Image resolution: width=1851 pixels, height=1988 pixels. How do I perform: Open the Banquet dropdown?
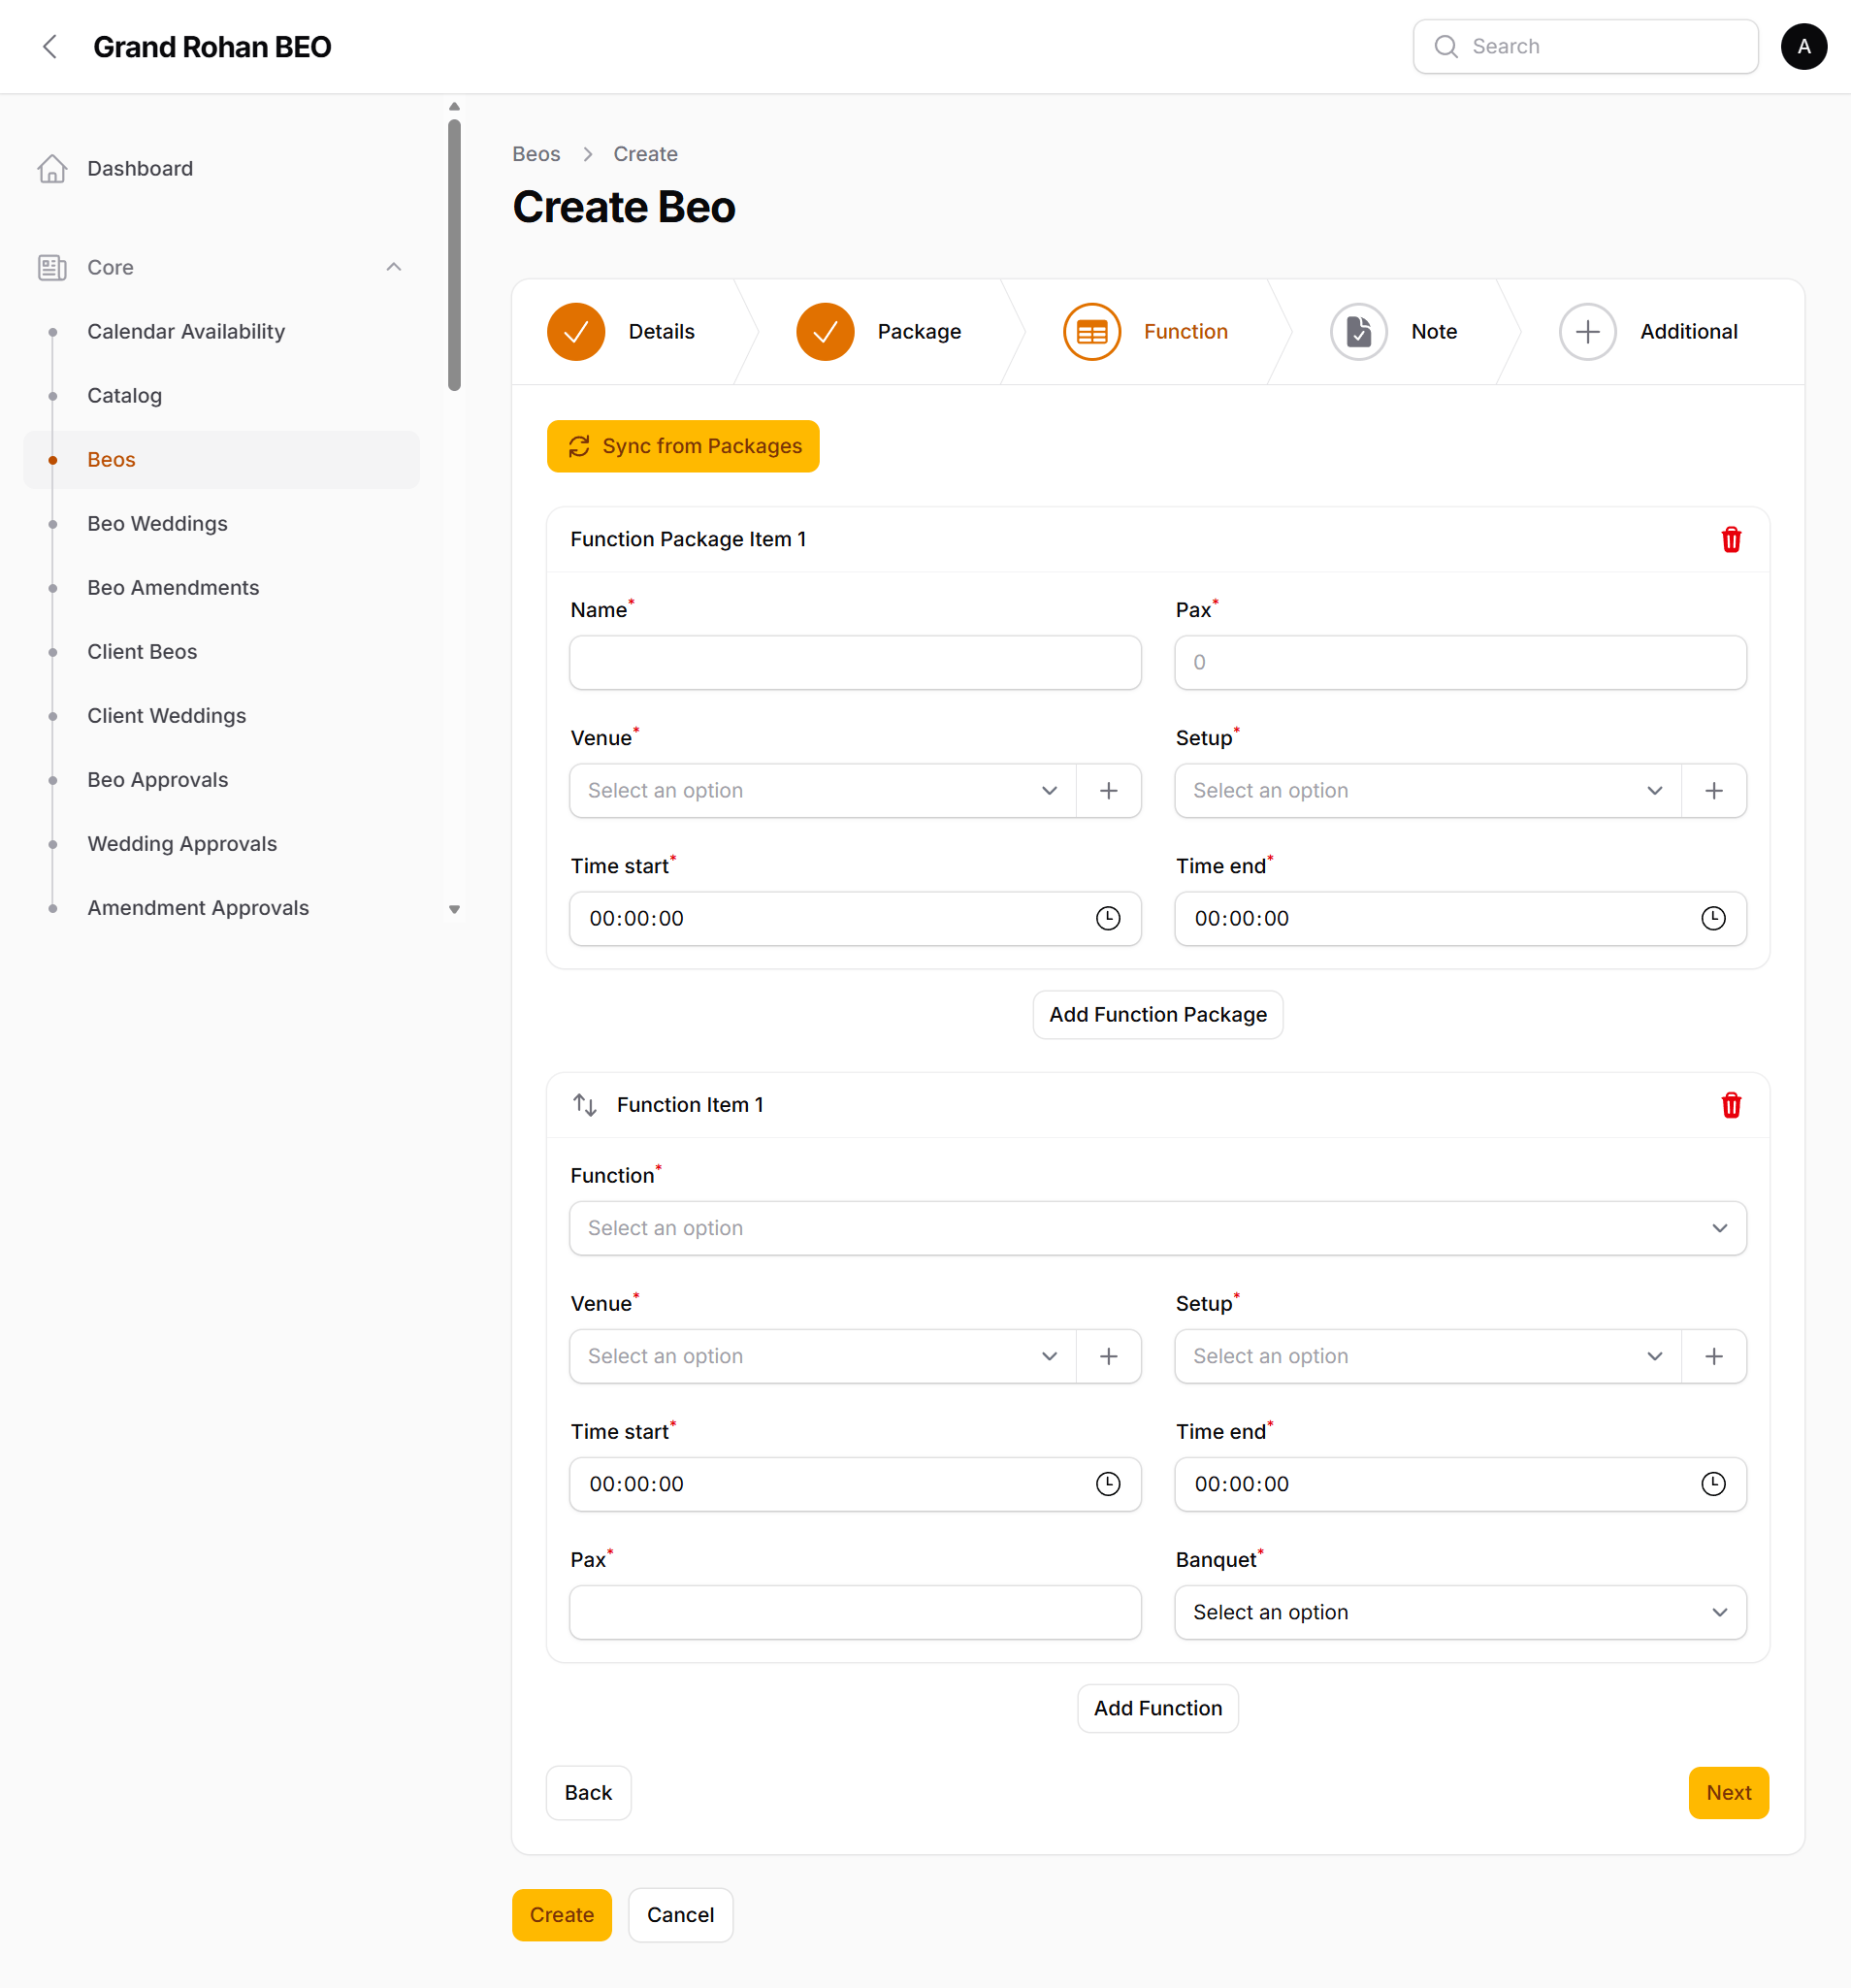1460,1612
